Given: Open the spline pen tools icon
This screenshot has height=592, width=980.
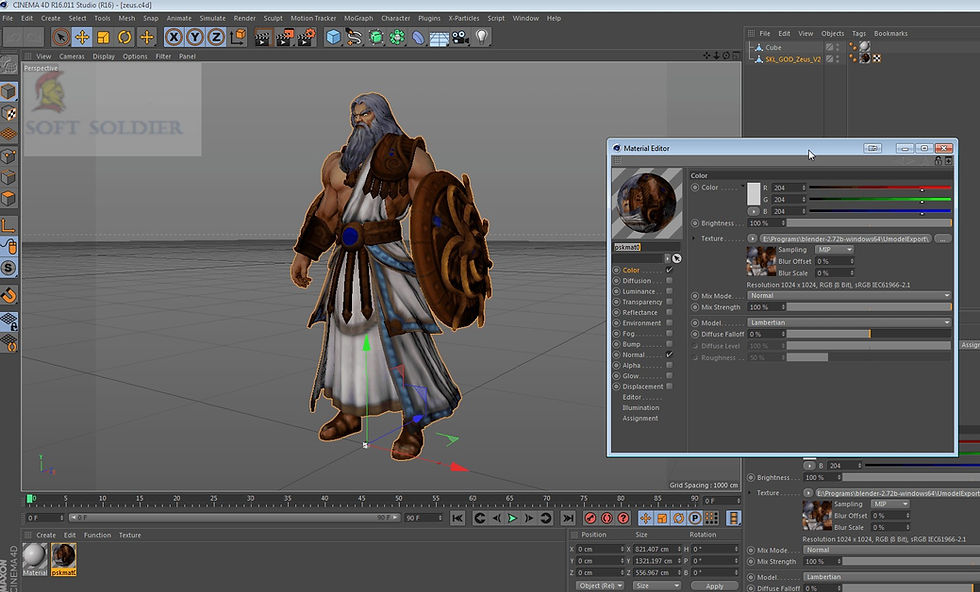Looking at the screenshot, I should pos(354,38).
